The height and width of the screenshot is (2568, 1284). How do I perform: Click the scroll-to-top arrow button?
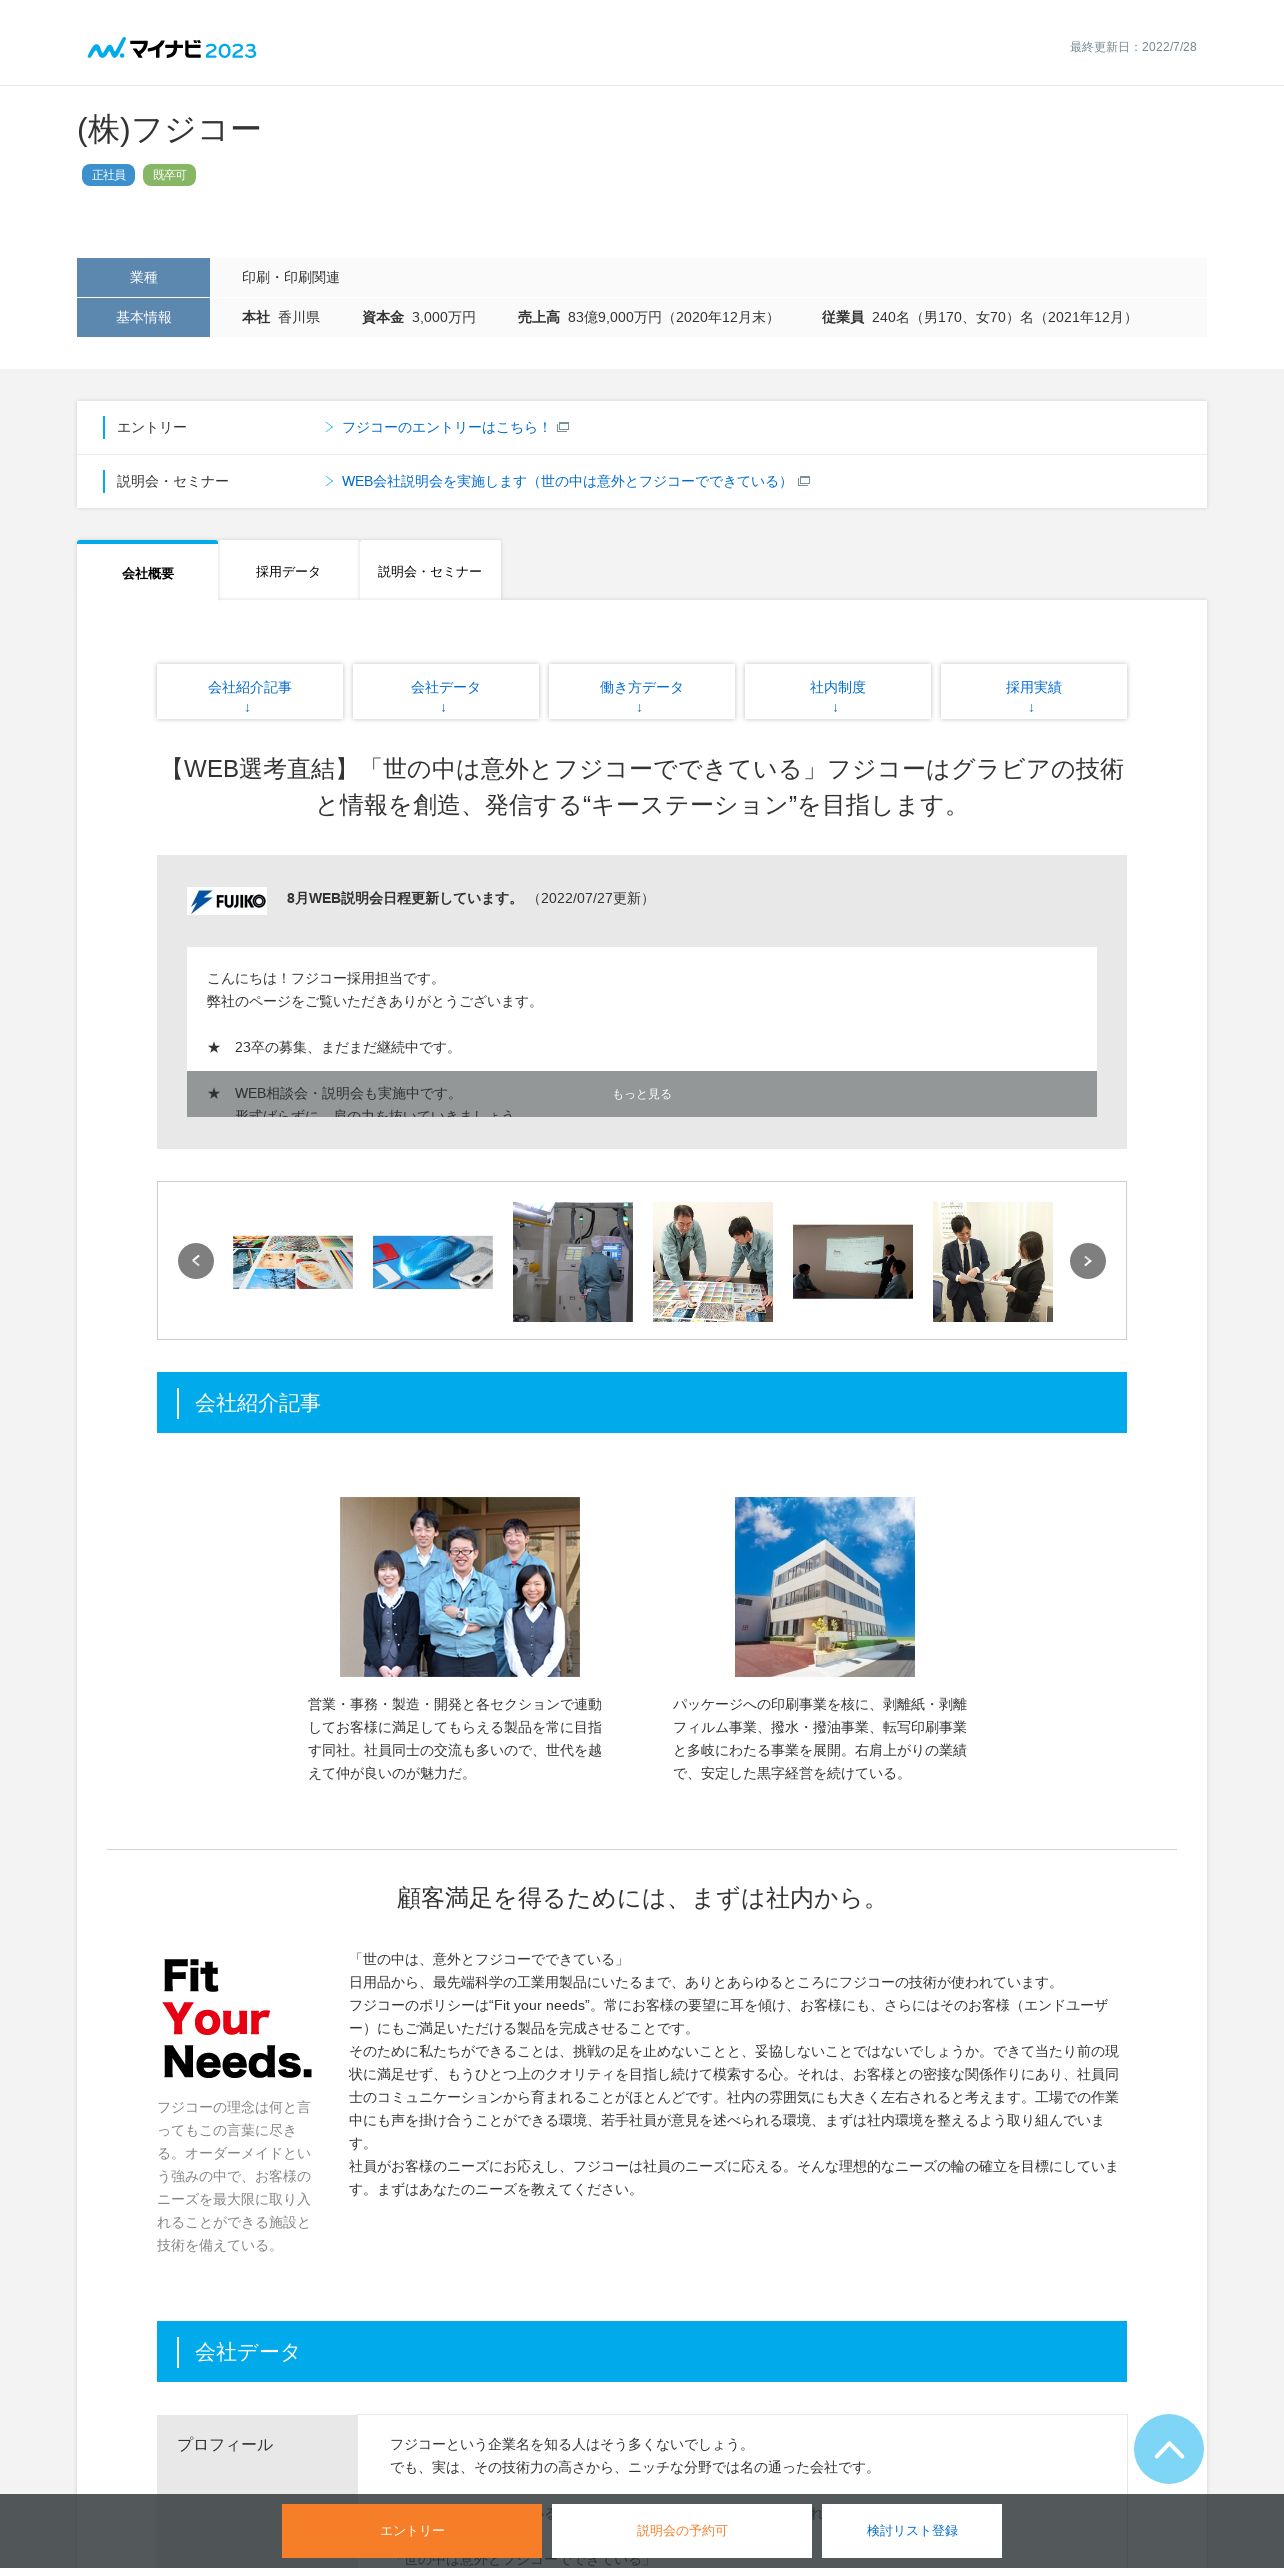[1168, 2448]
